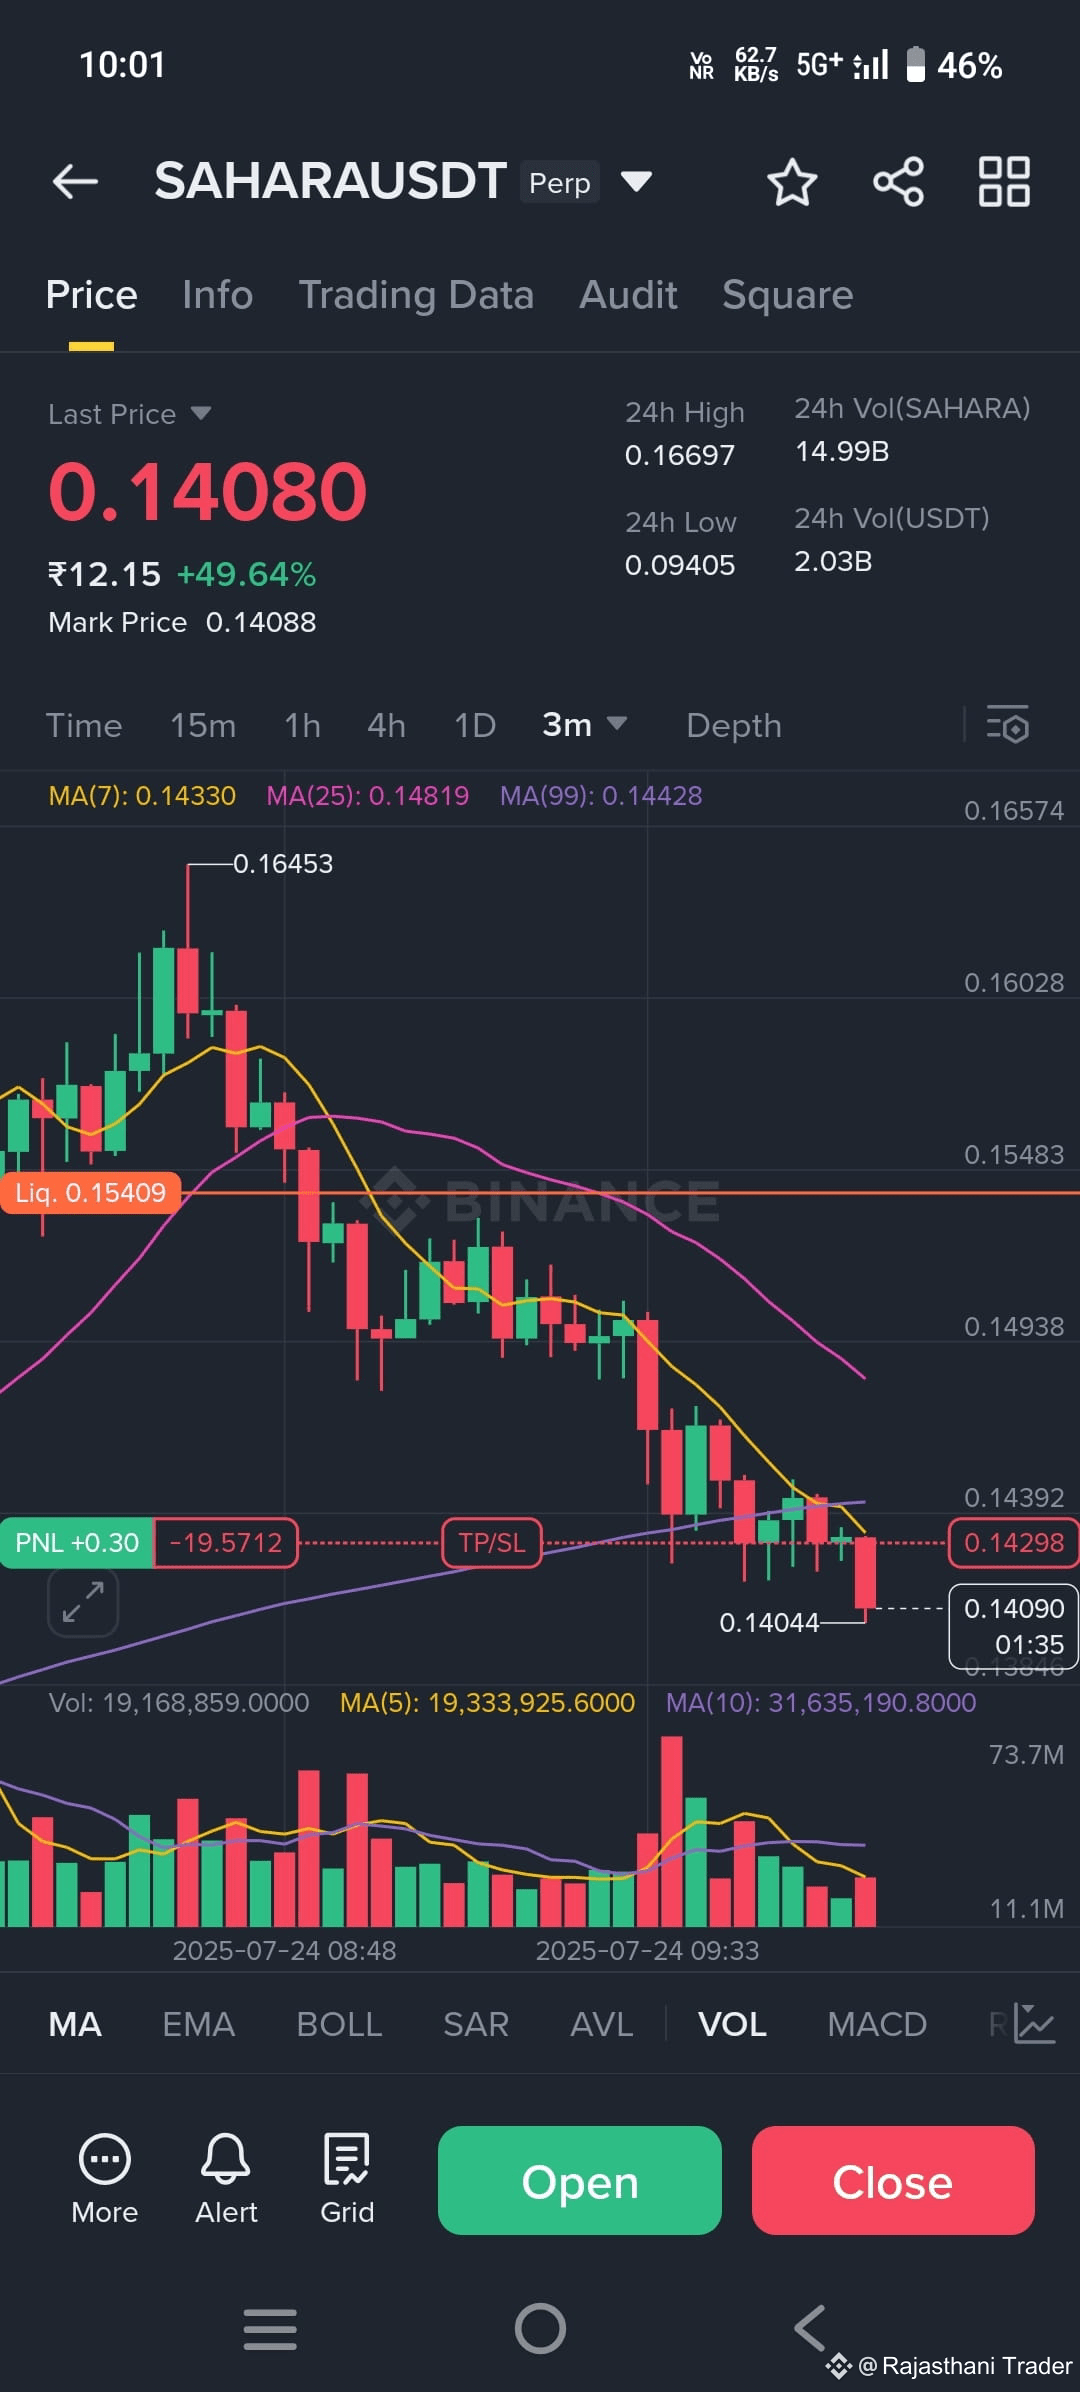The height and width of the screenshot is (2392, 1080).
Task: Open the More options icon
Action: click(x=105, y=2179)
